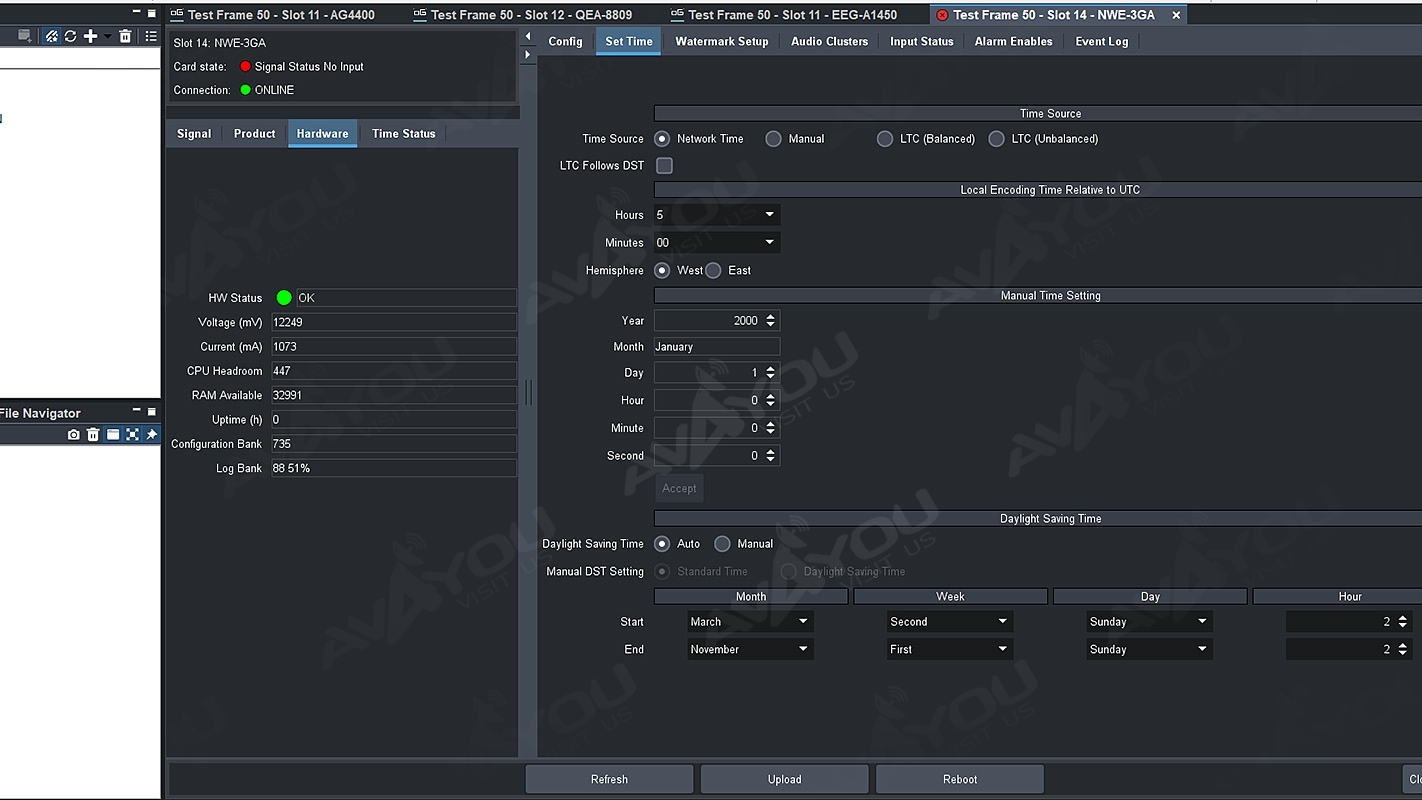Click the Month input field showing January
The image size is (1422, 800).
[716, 347]
